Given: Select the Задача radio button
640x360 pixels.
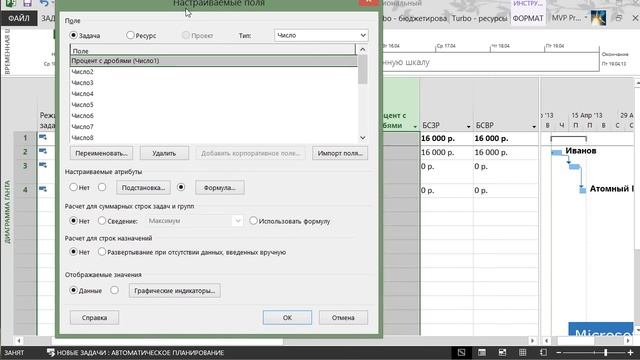Looking at the screenshot, I should (x=73, y=36).
